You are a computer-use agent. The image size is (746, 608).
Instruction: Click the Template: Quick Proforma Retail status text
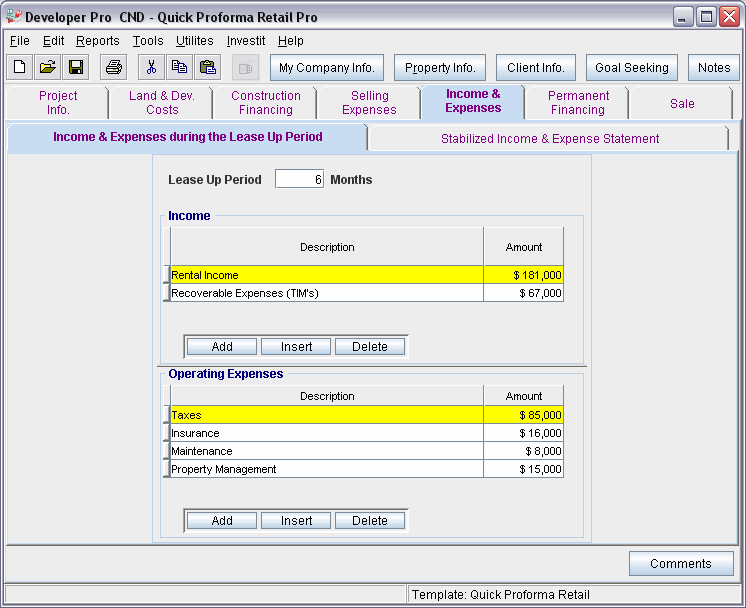[501, 595]
